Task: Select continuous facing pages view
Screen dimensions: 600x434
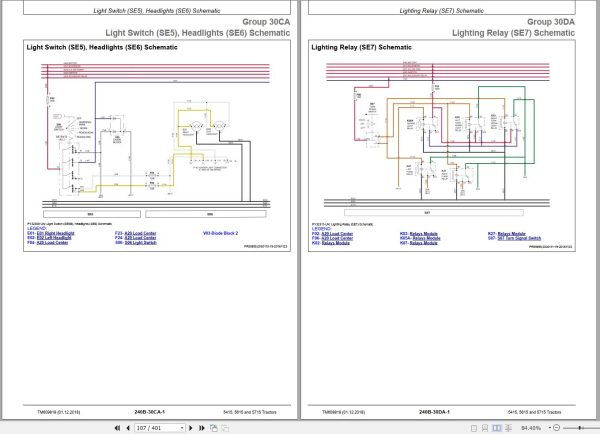Action: (x=508, y=428)
